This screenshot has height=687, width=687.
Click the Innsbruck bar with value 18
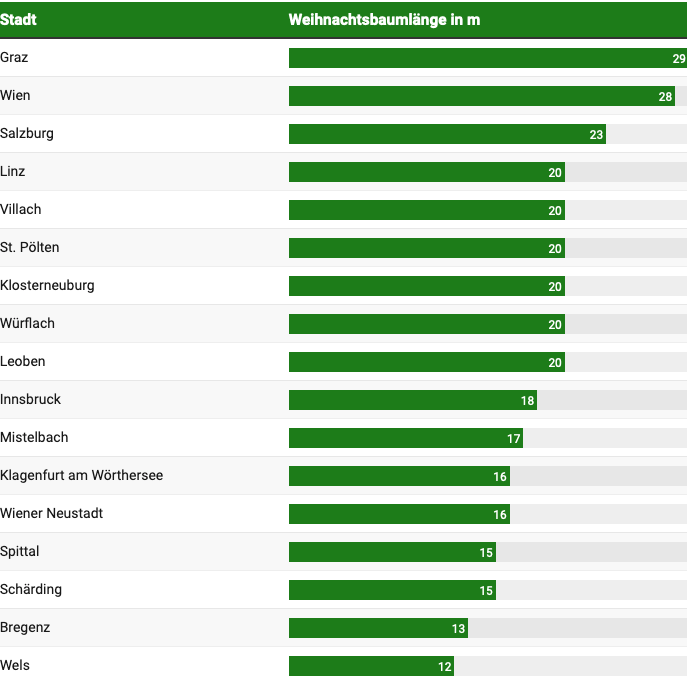tap(412, 400)
